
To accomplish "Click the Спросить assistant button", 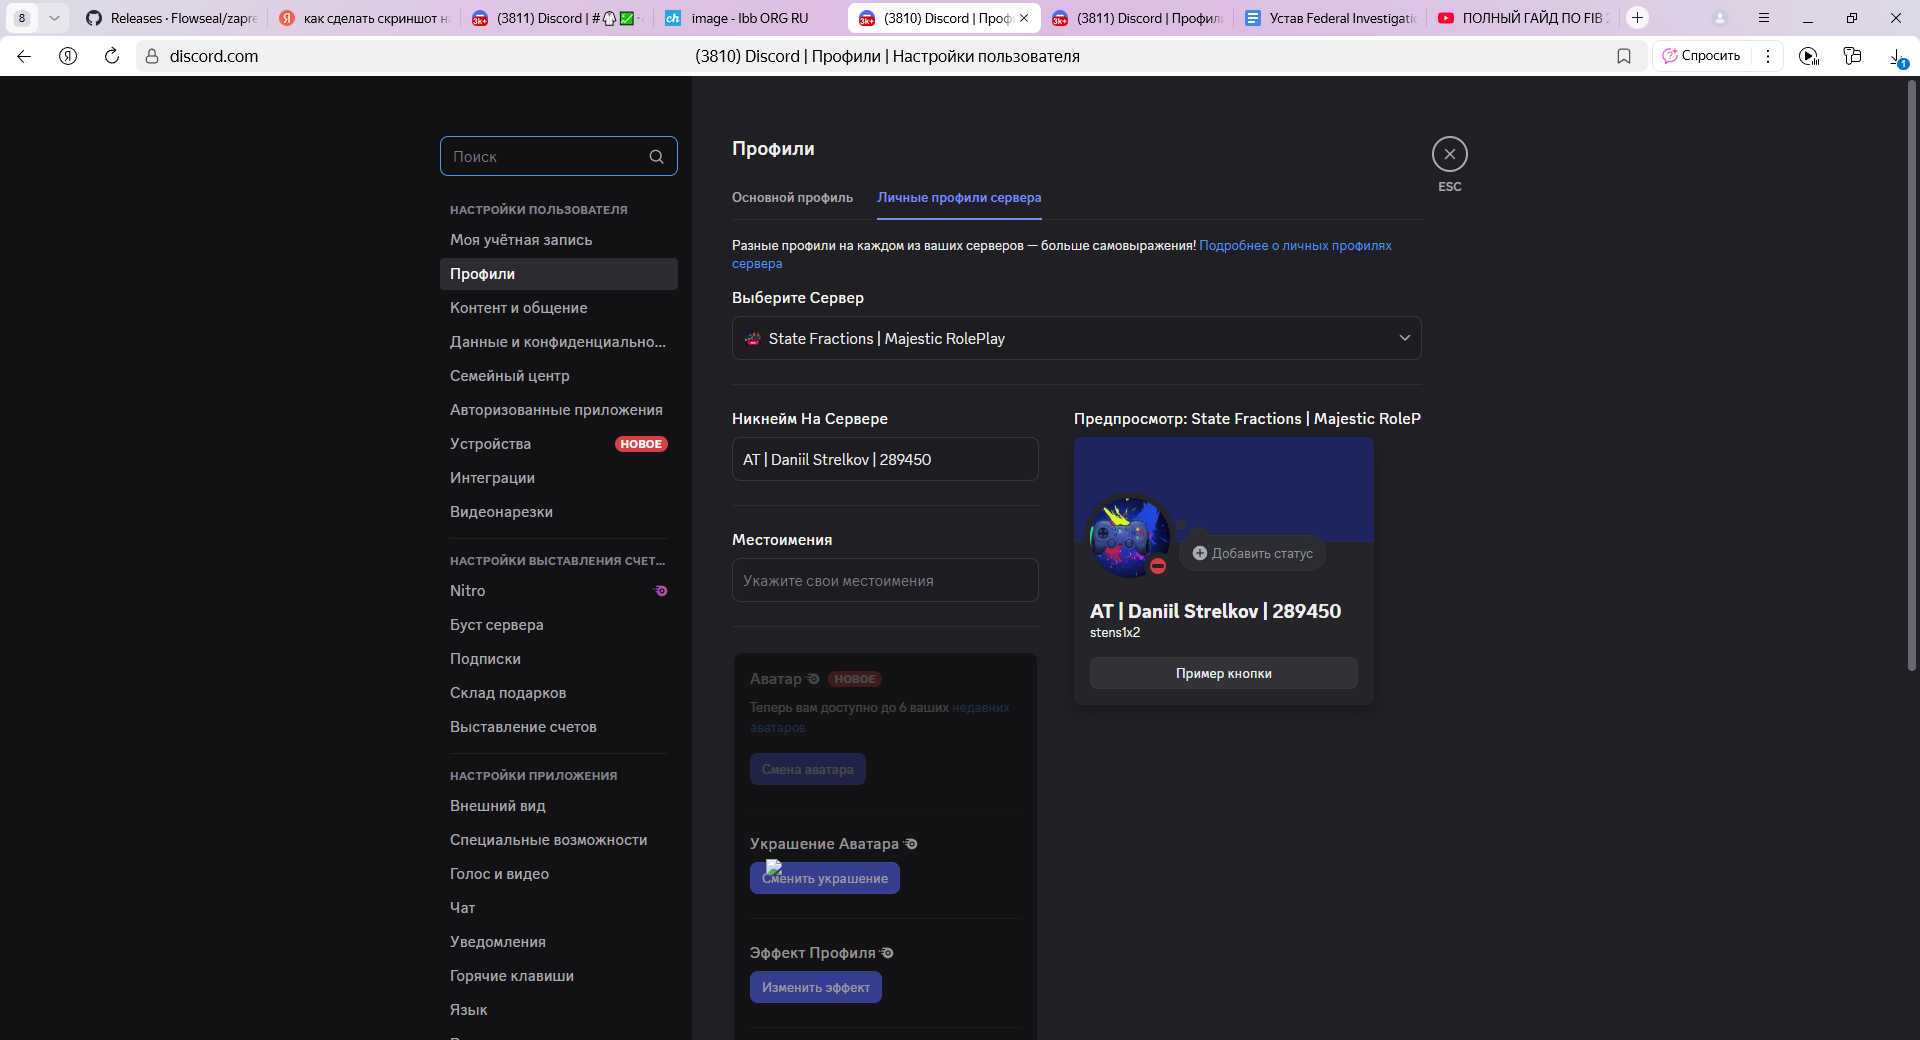I will [x=1701, y=56].
